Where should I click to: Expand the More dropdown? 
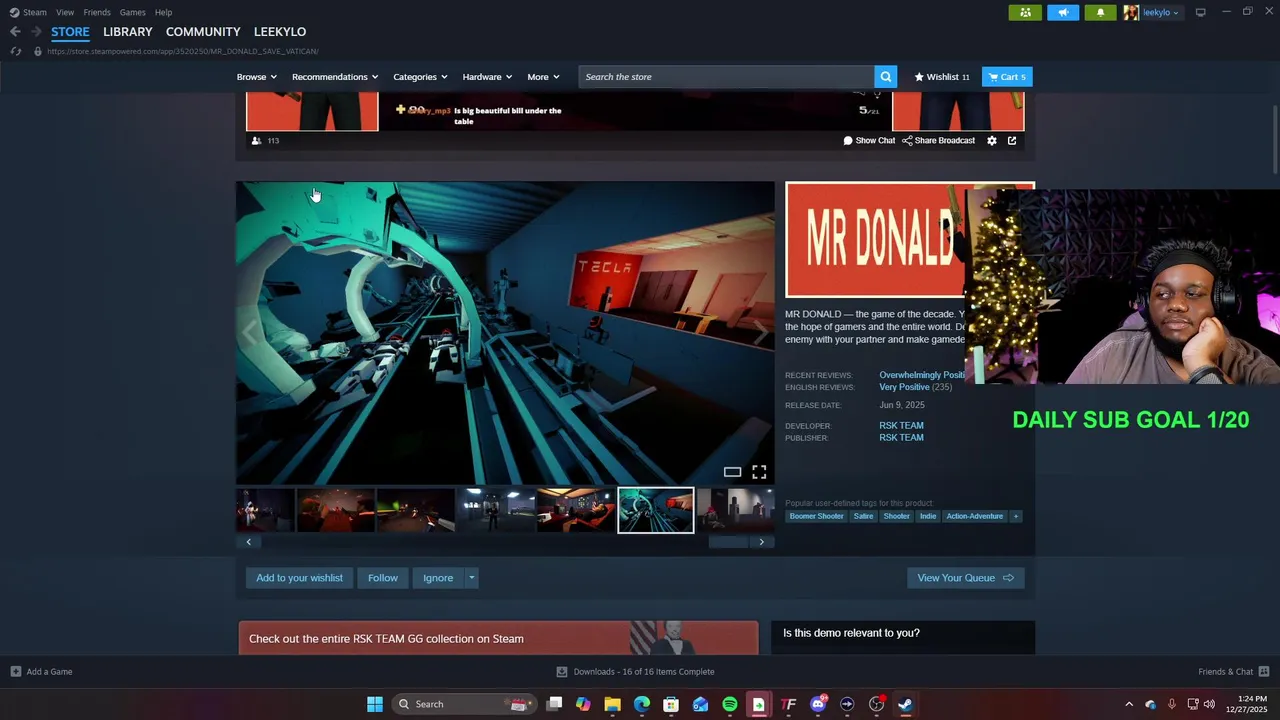[x=543, y=77]
